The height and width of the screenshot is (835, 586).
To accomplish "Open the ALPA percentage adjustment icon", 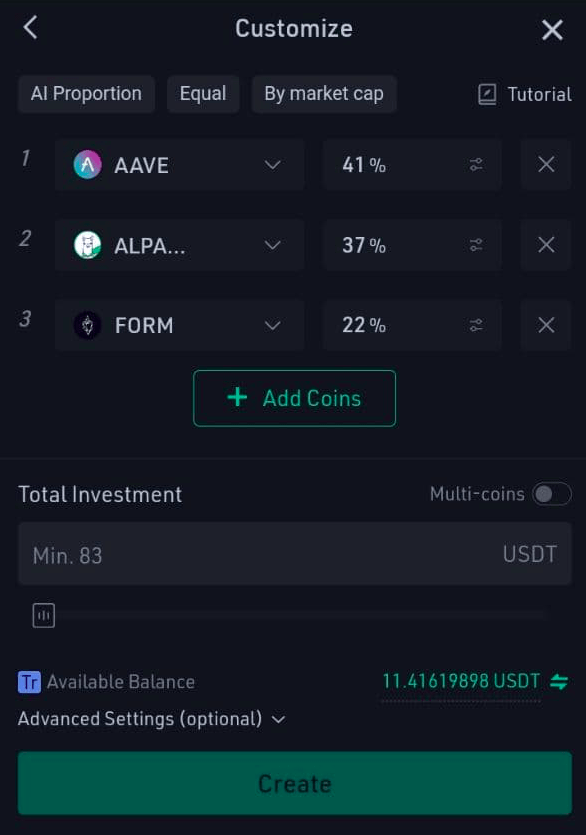I will click(478, 244).
